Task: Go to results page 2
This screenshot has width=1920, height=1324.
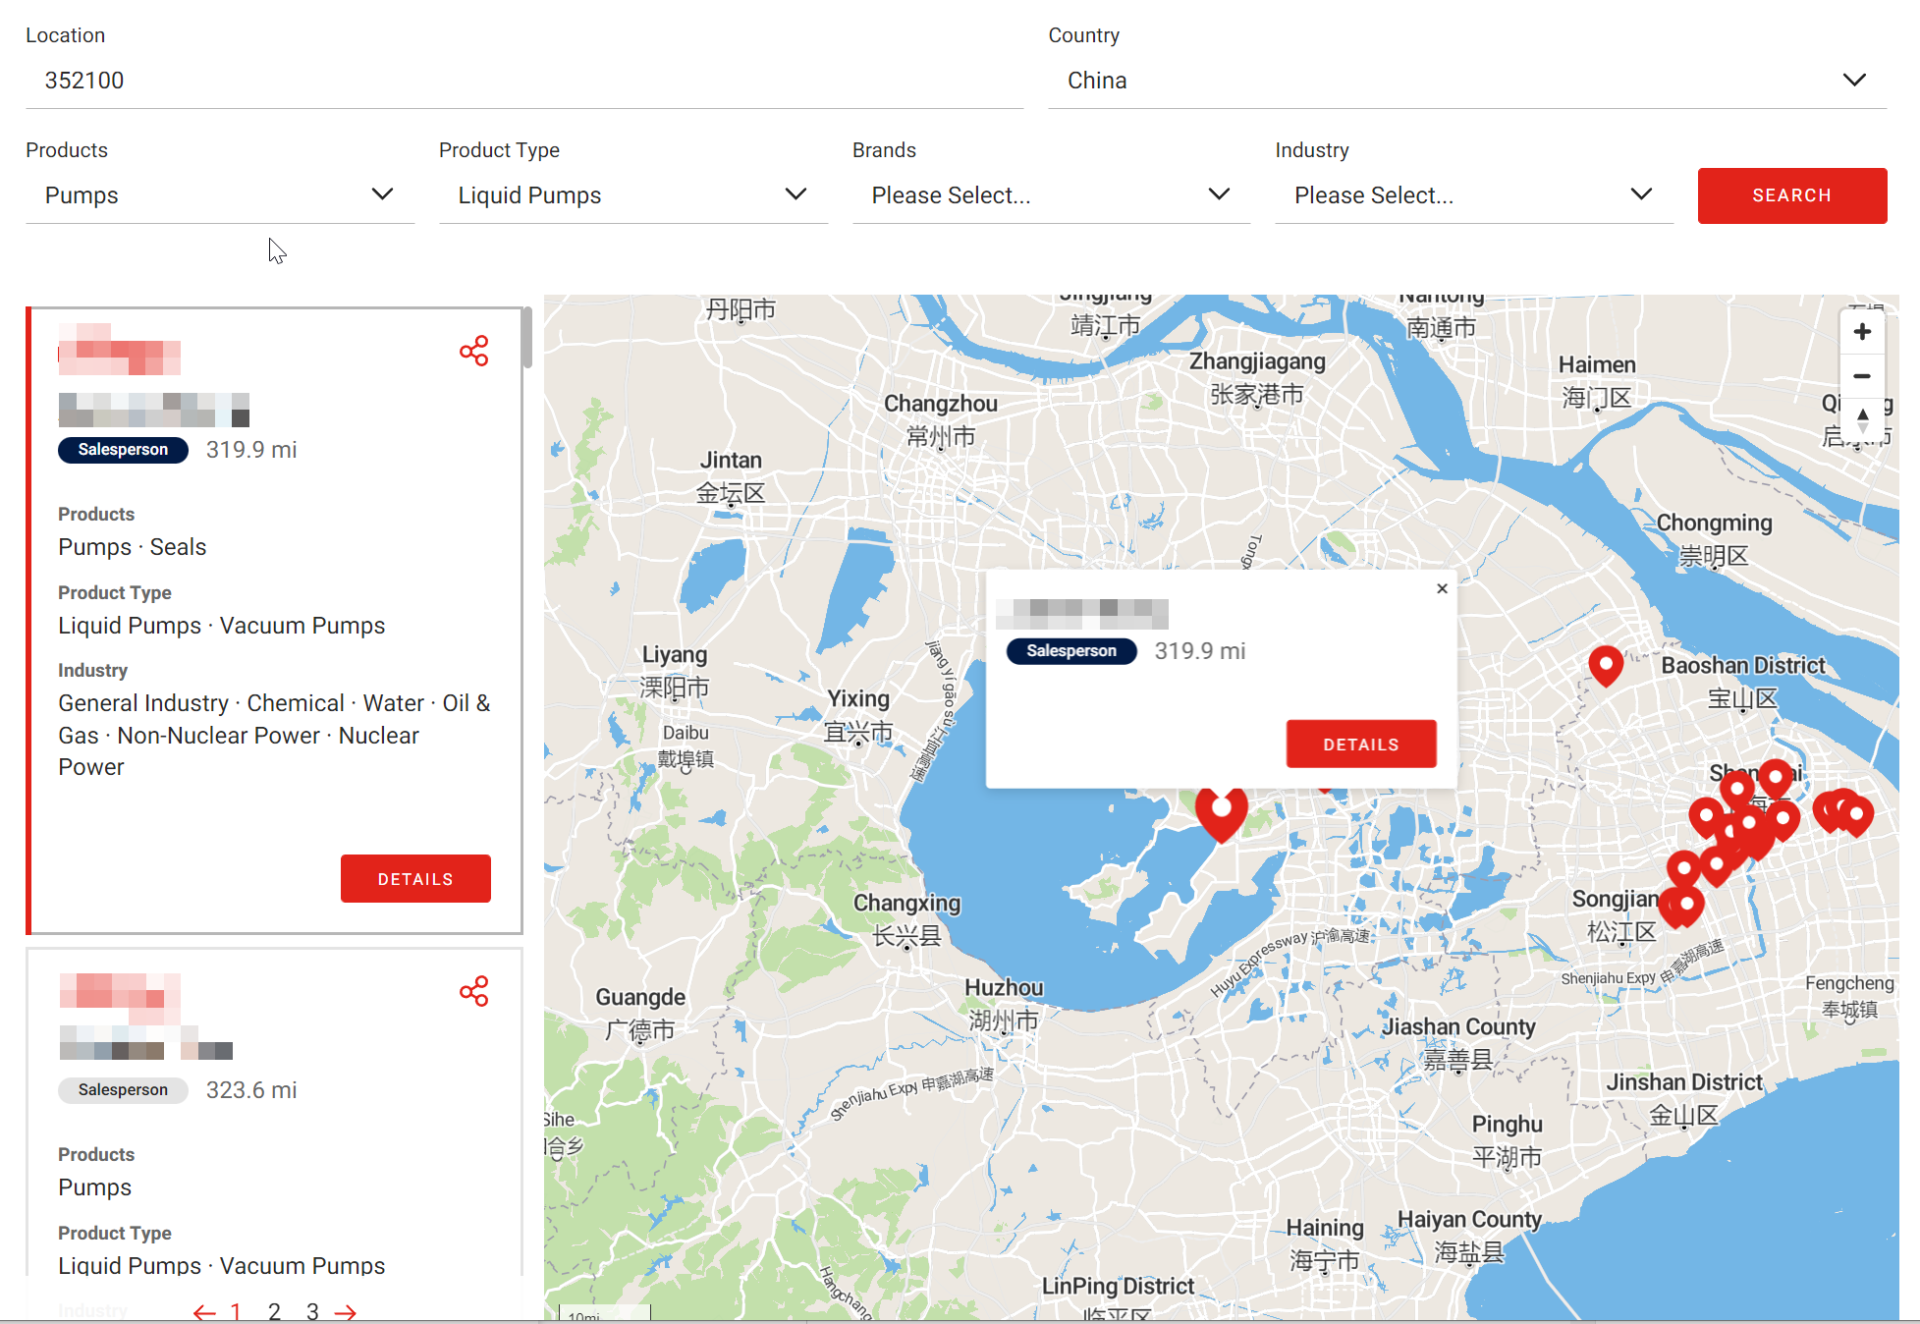Action: [274, 1310]
